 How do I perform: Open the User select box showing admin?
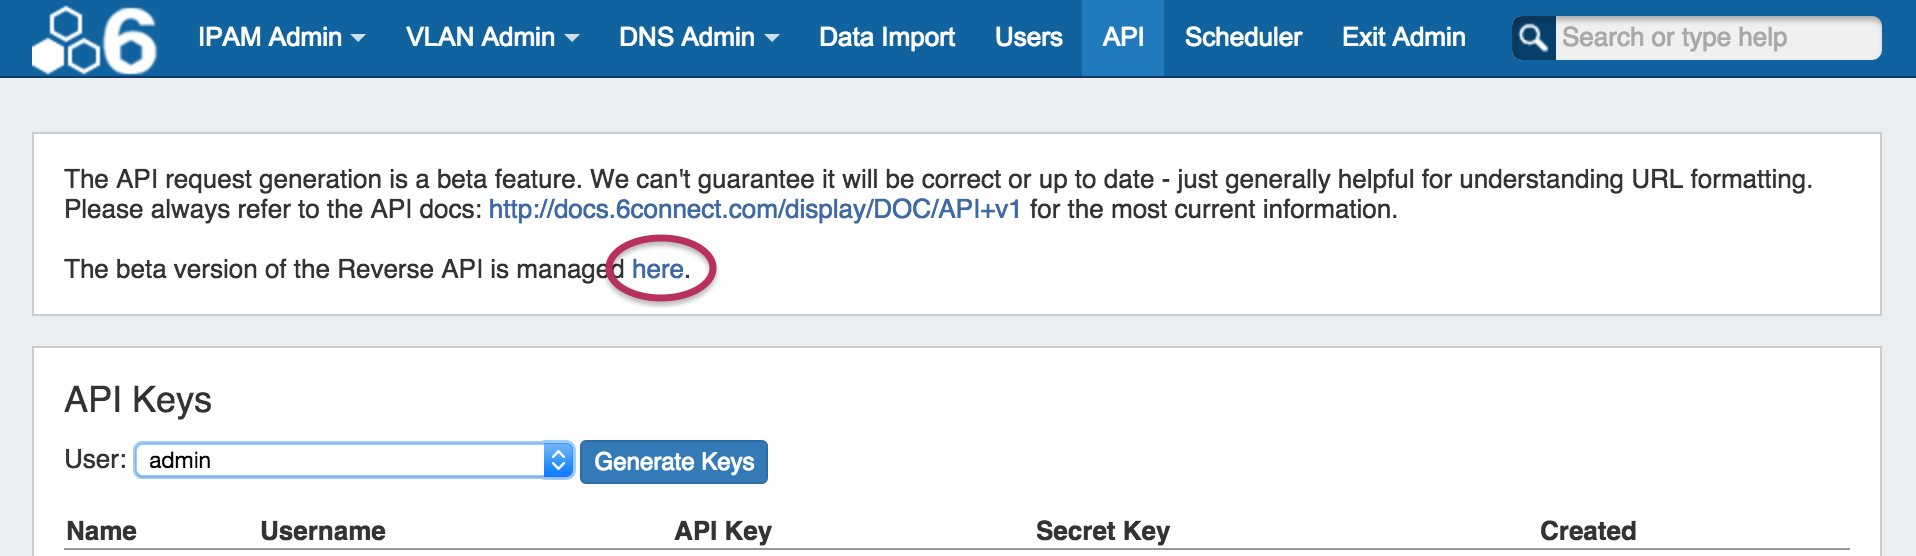point(354,460)
